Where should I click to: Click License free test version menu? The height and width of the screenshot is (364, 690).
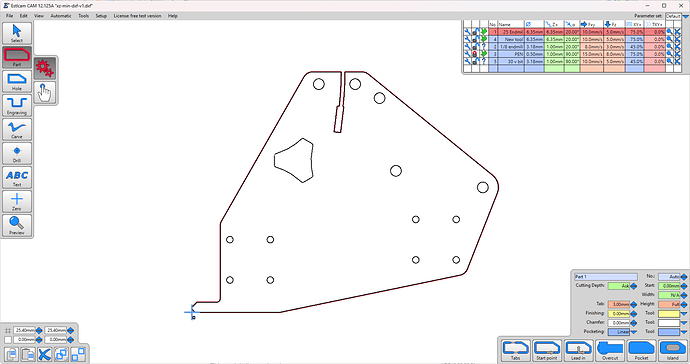tap(137, 16)
